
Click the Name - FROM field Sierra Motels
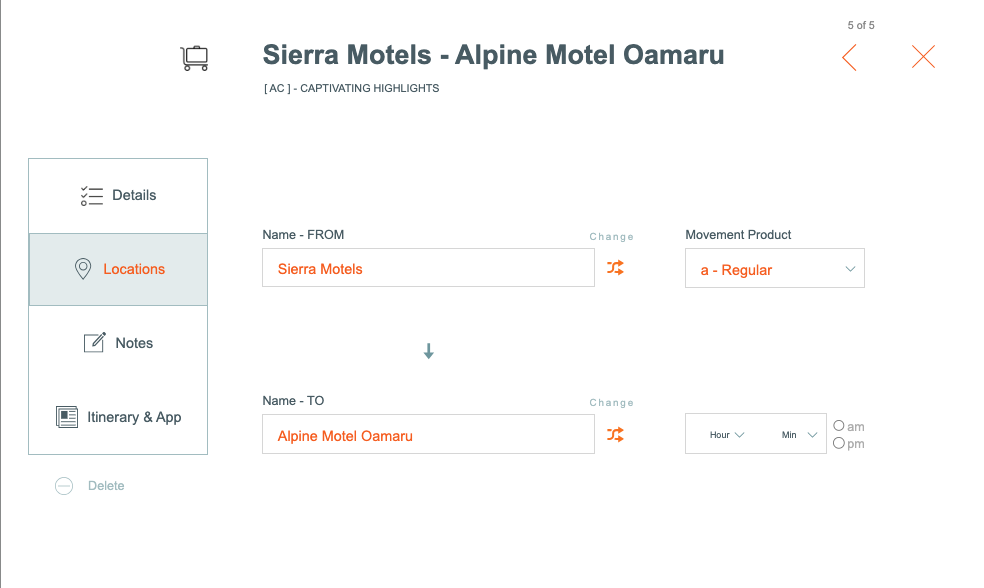428,268
